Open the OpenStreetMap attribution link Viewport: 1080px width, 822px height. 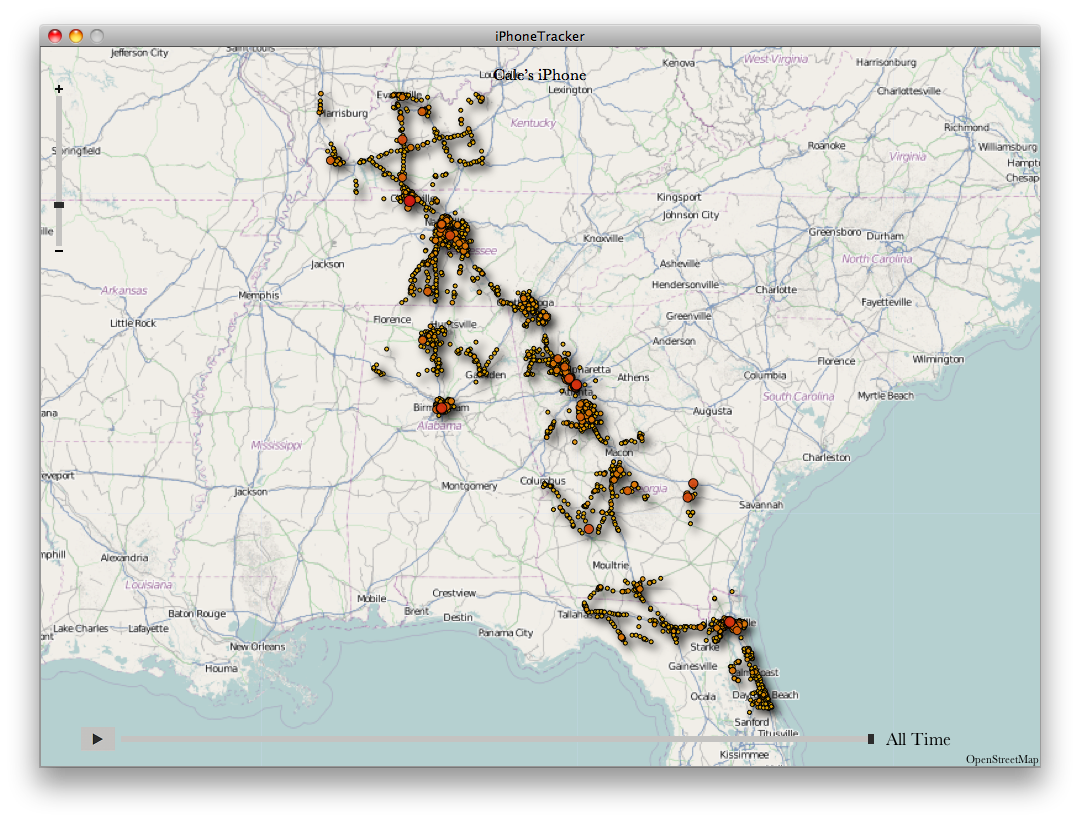pos(1001,759)
